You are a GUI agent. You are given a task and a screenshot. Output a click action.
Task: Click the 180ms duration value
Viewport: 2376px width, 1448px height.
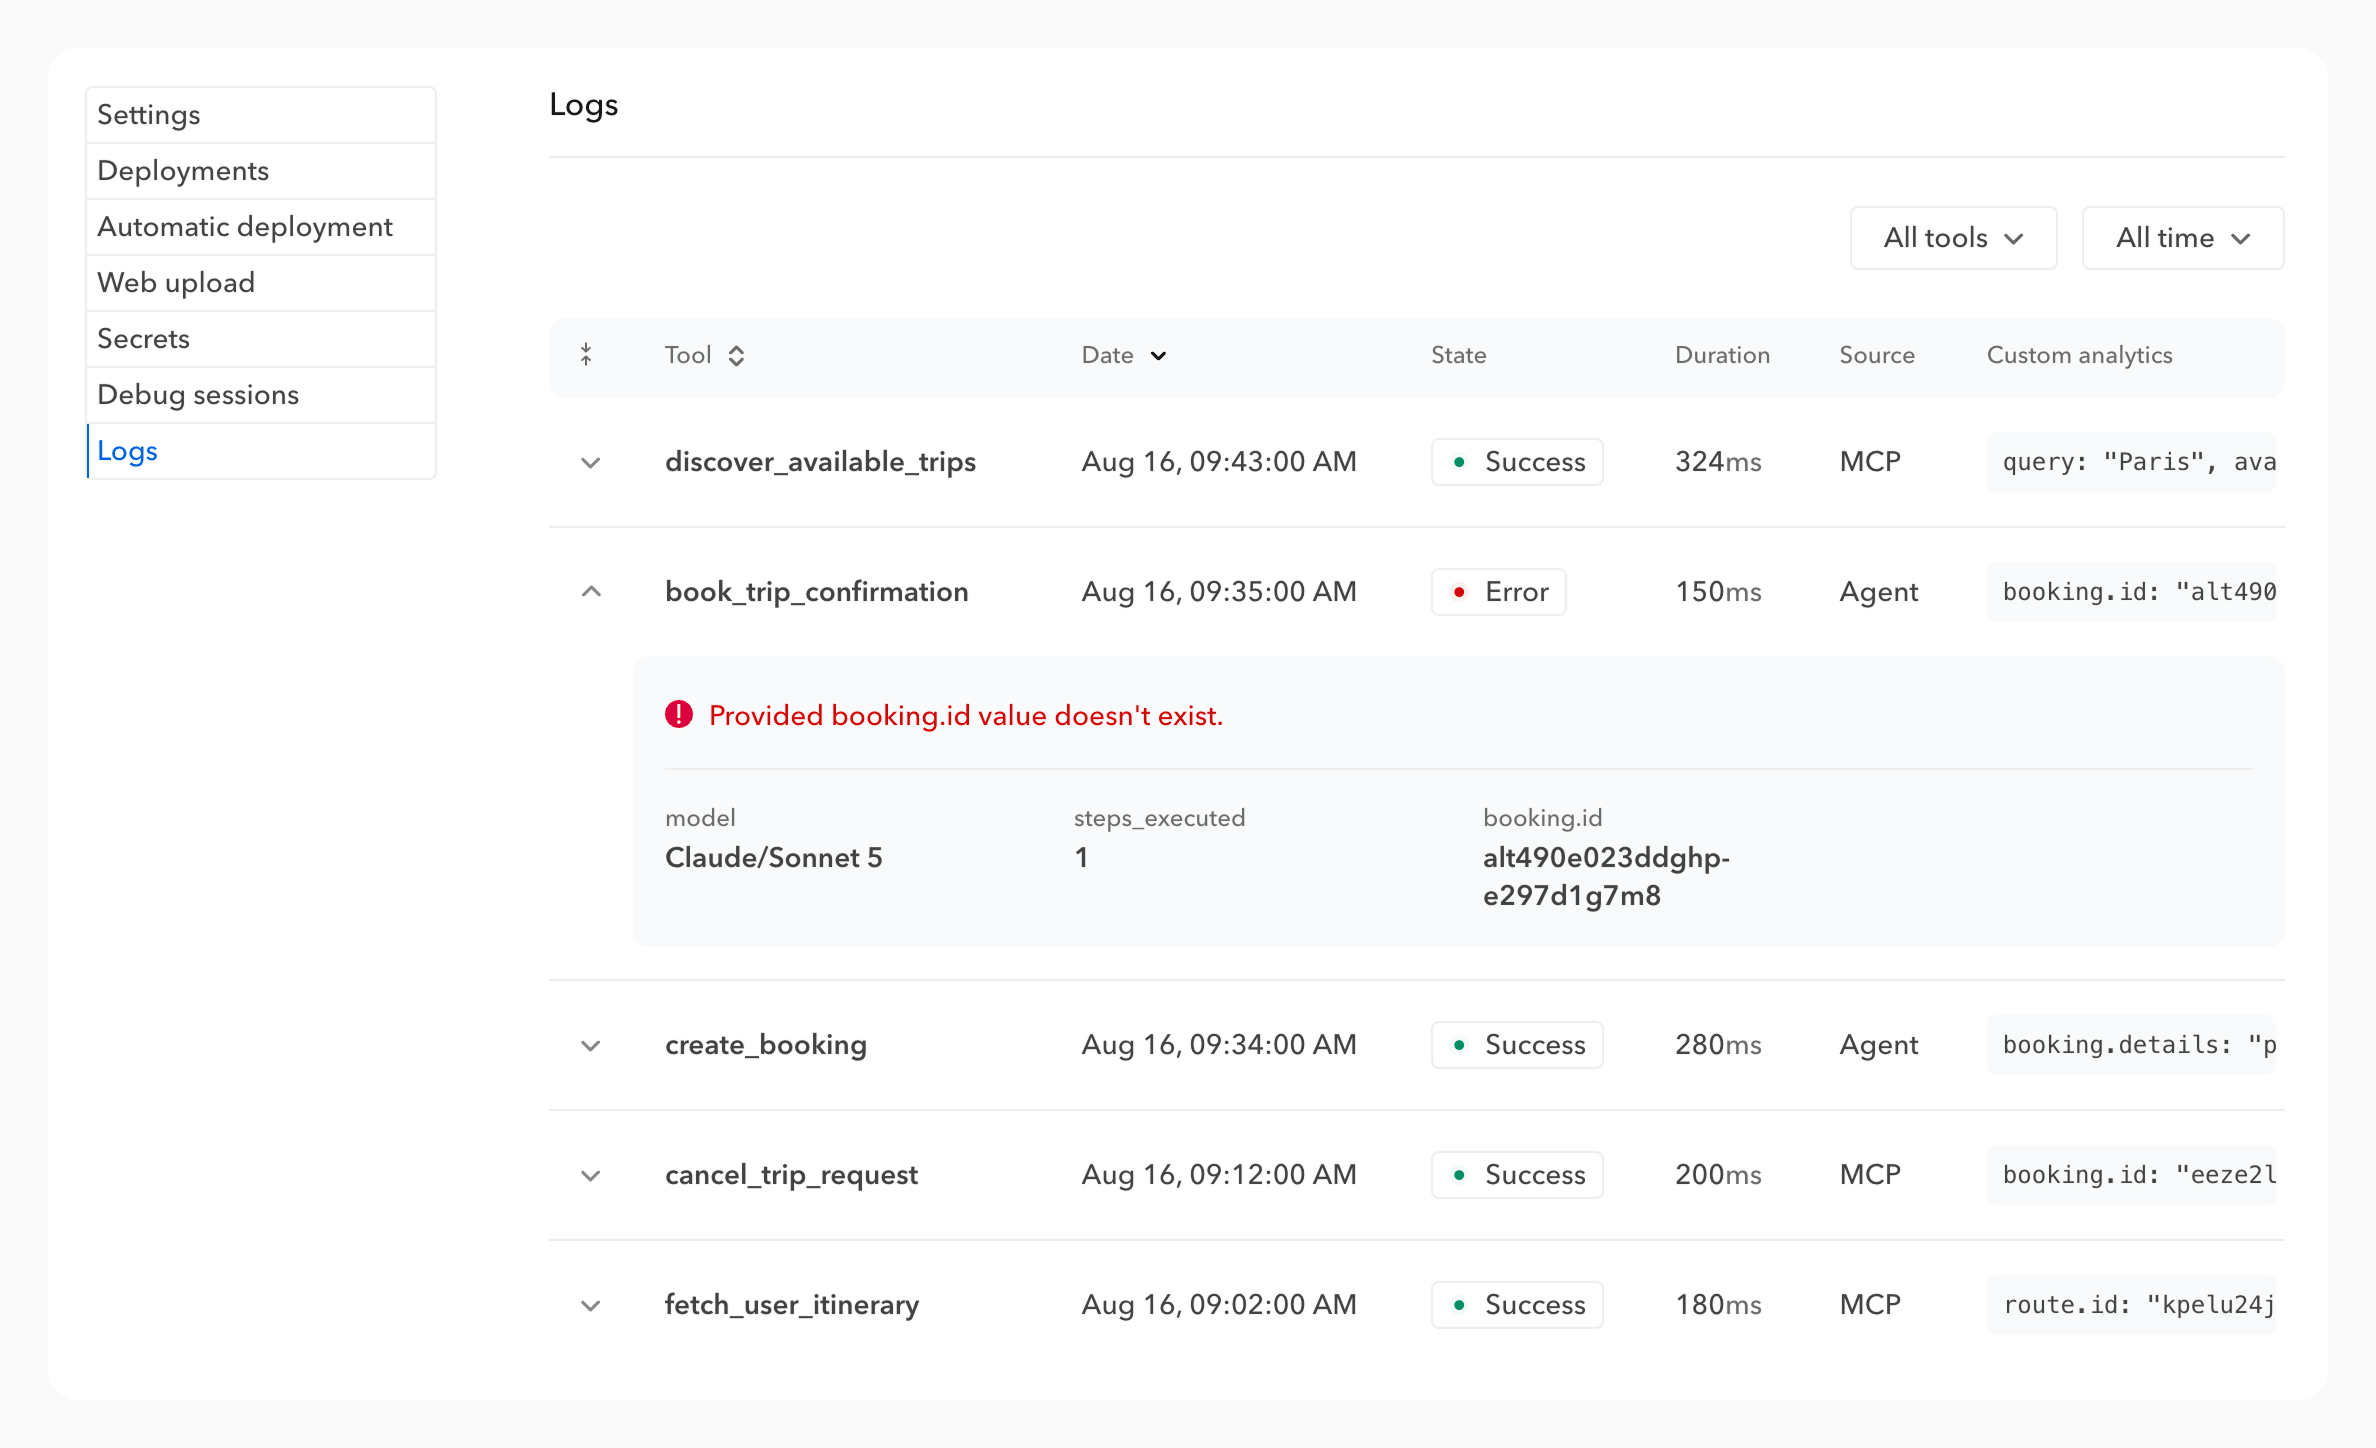1718,1305
